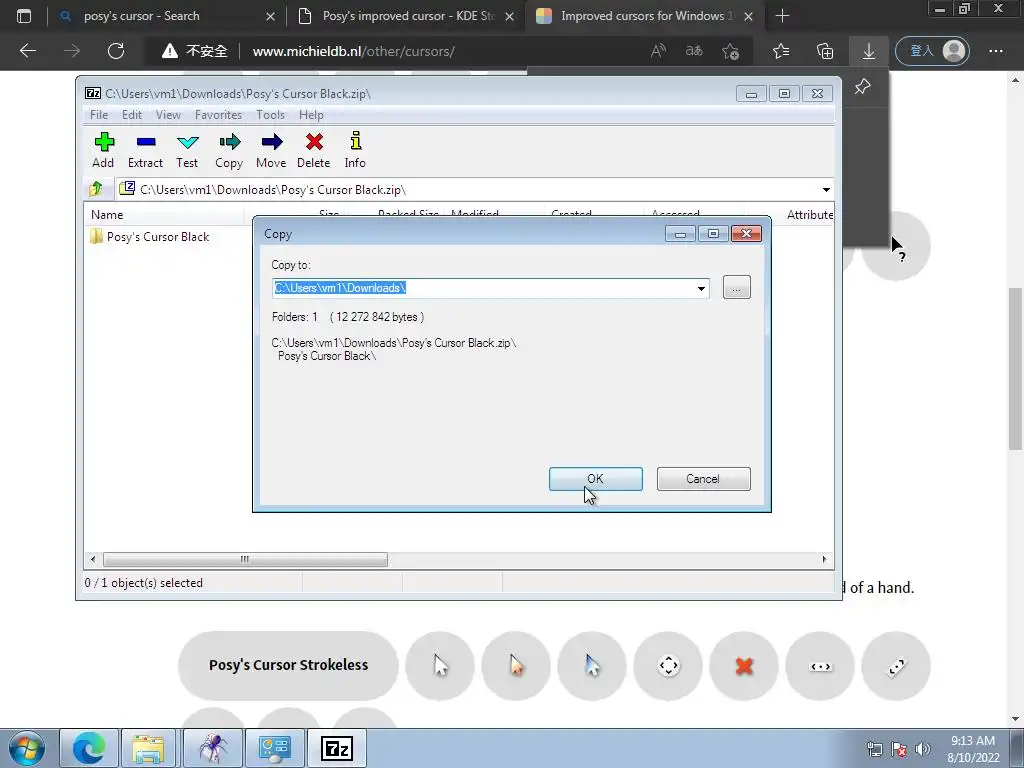
Task: Click the Edge address bar URL
Action: [353, 51]
